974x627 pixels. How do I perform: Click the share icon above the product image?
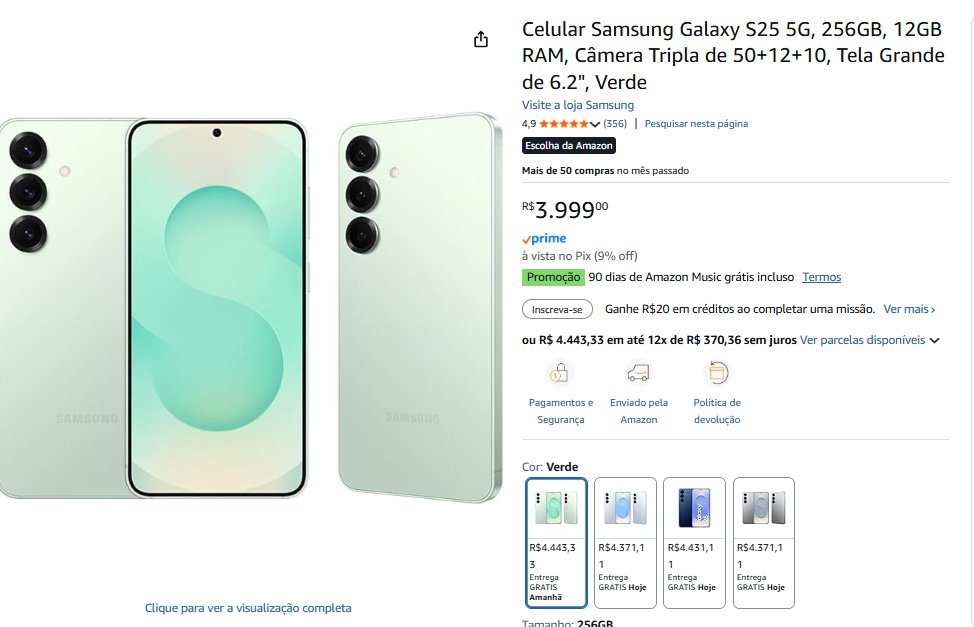point(481,39)
